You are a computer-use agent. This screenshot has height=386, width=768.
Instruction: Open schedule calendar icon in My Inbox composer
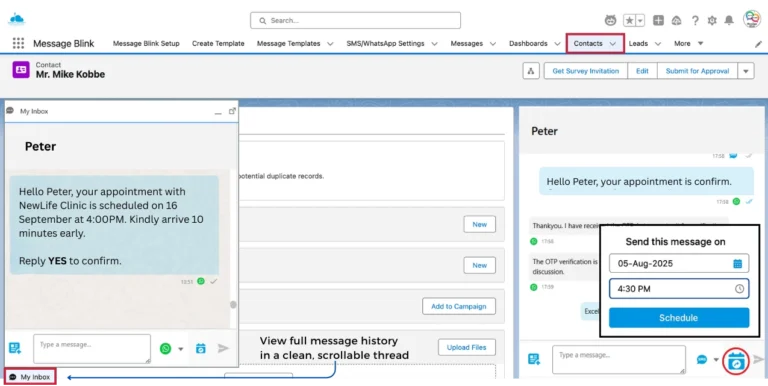(x=201, y=349)
